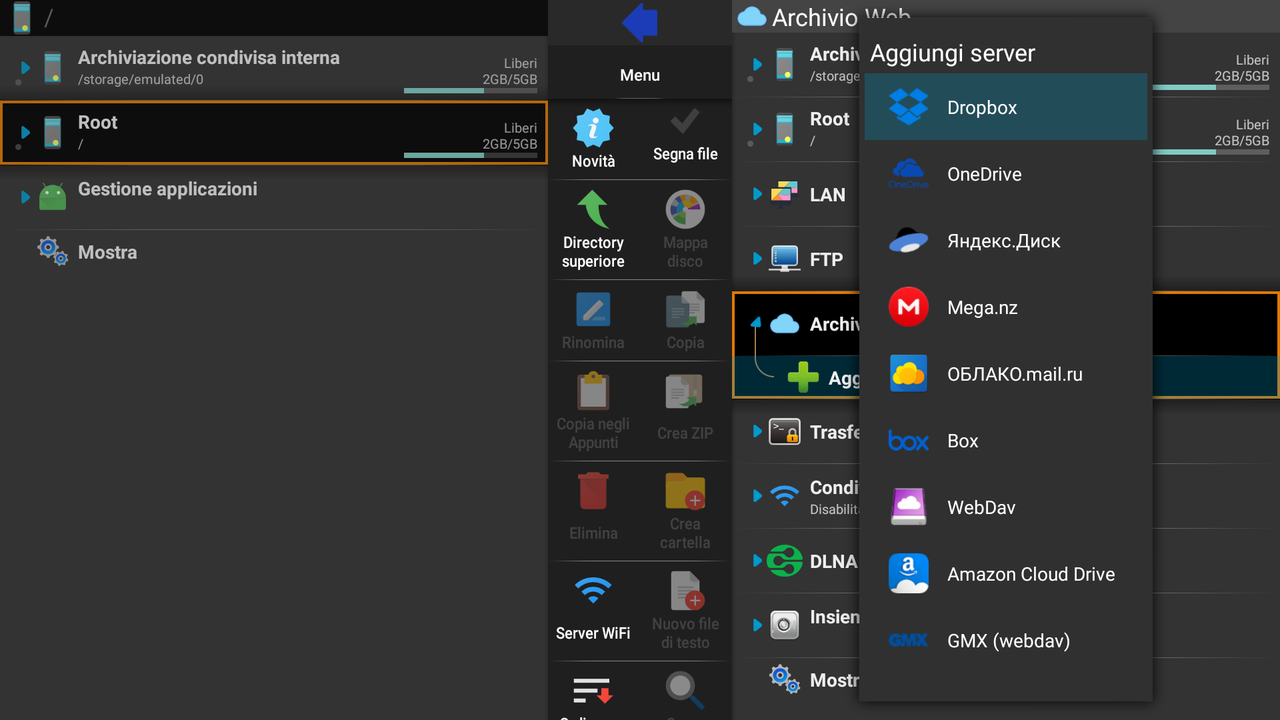The height and width of the screenshot is (720, 1280).
Task: Select GMX (webdav) server
Action: (1005, 641)
